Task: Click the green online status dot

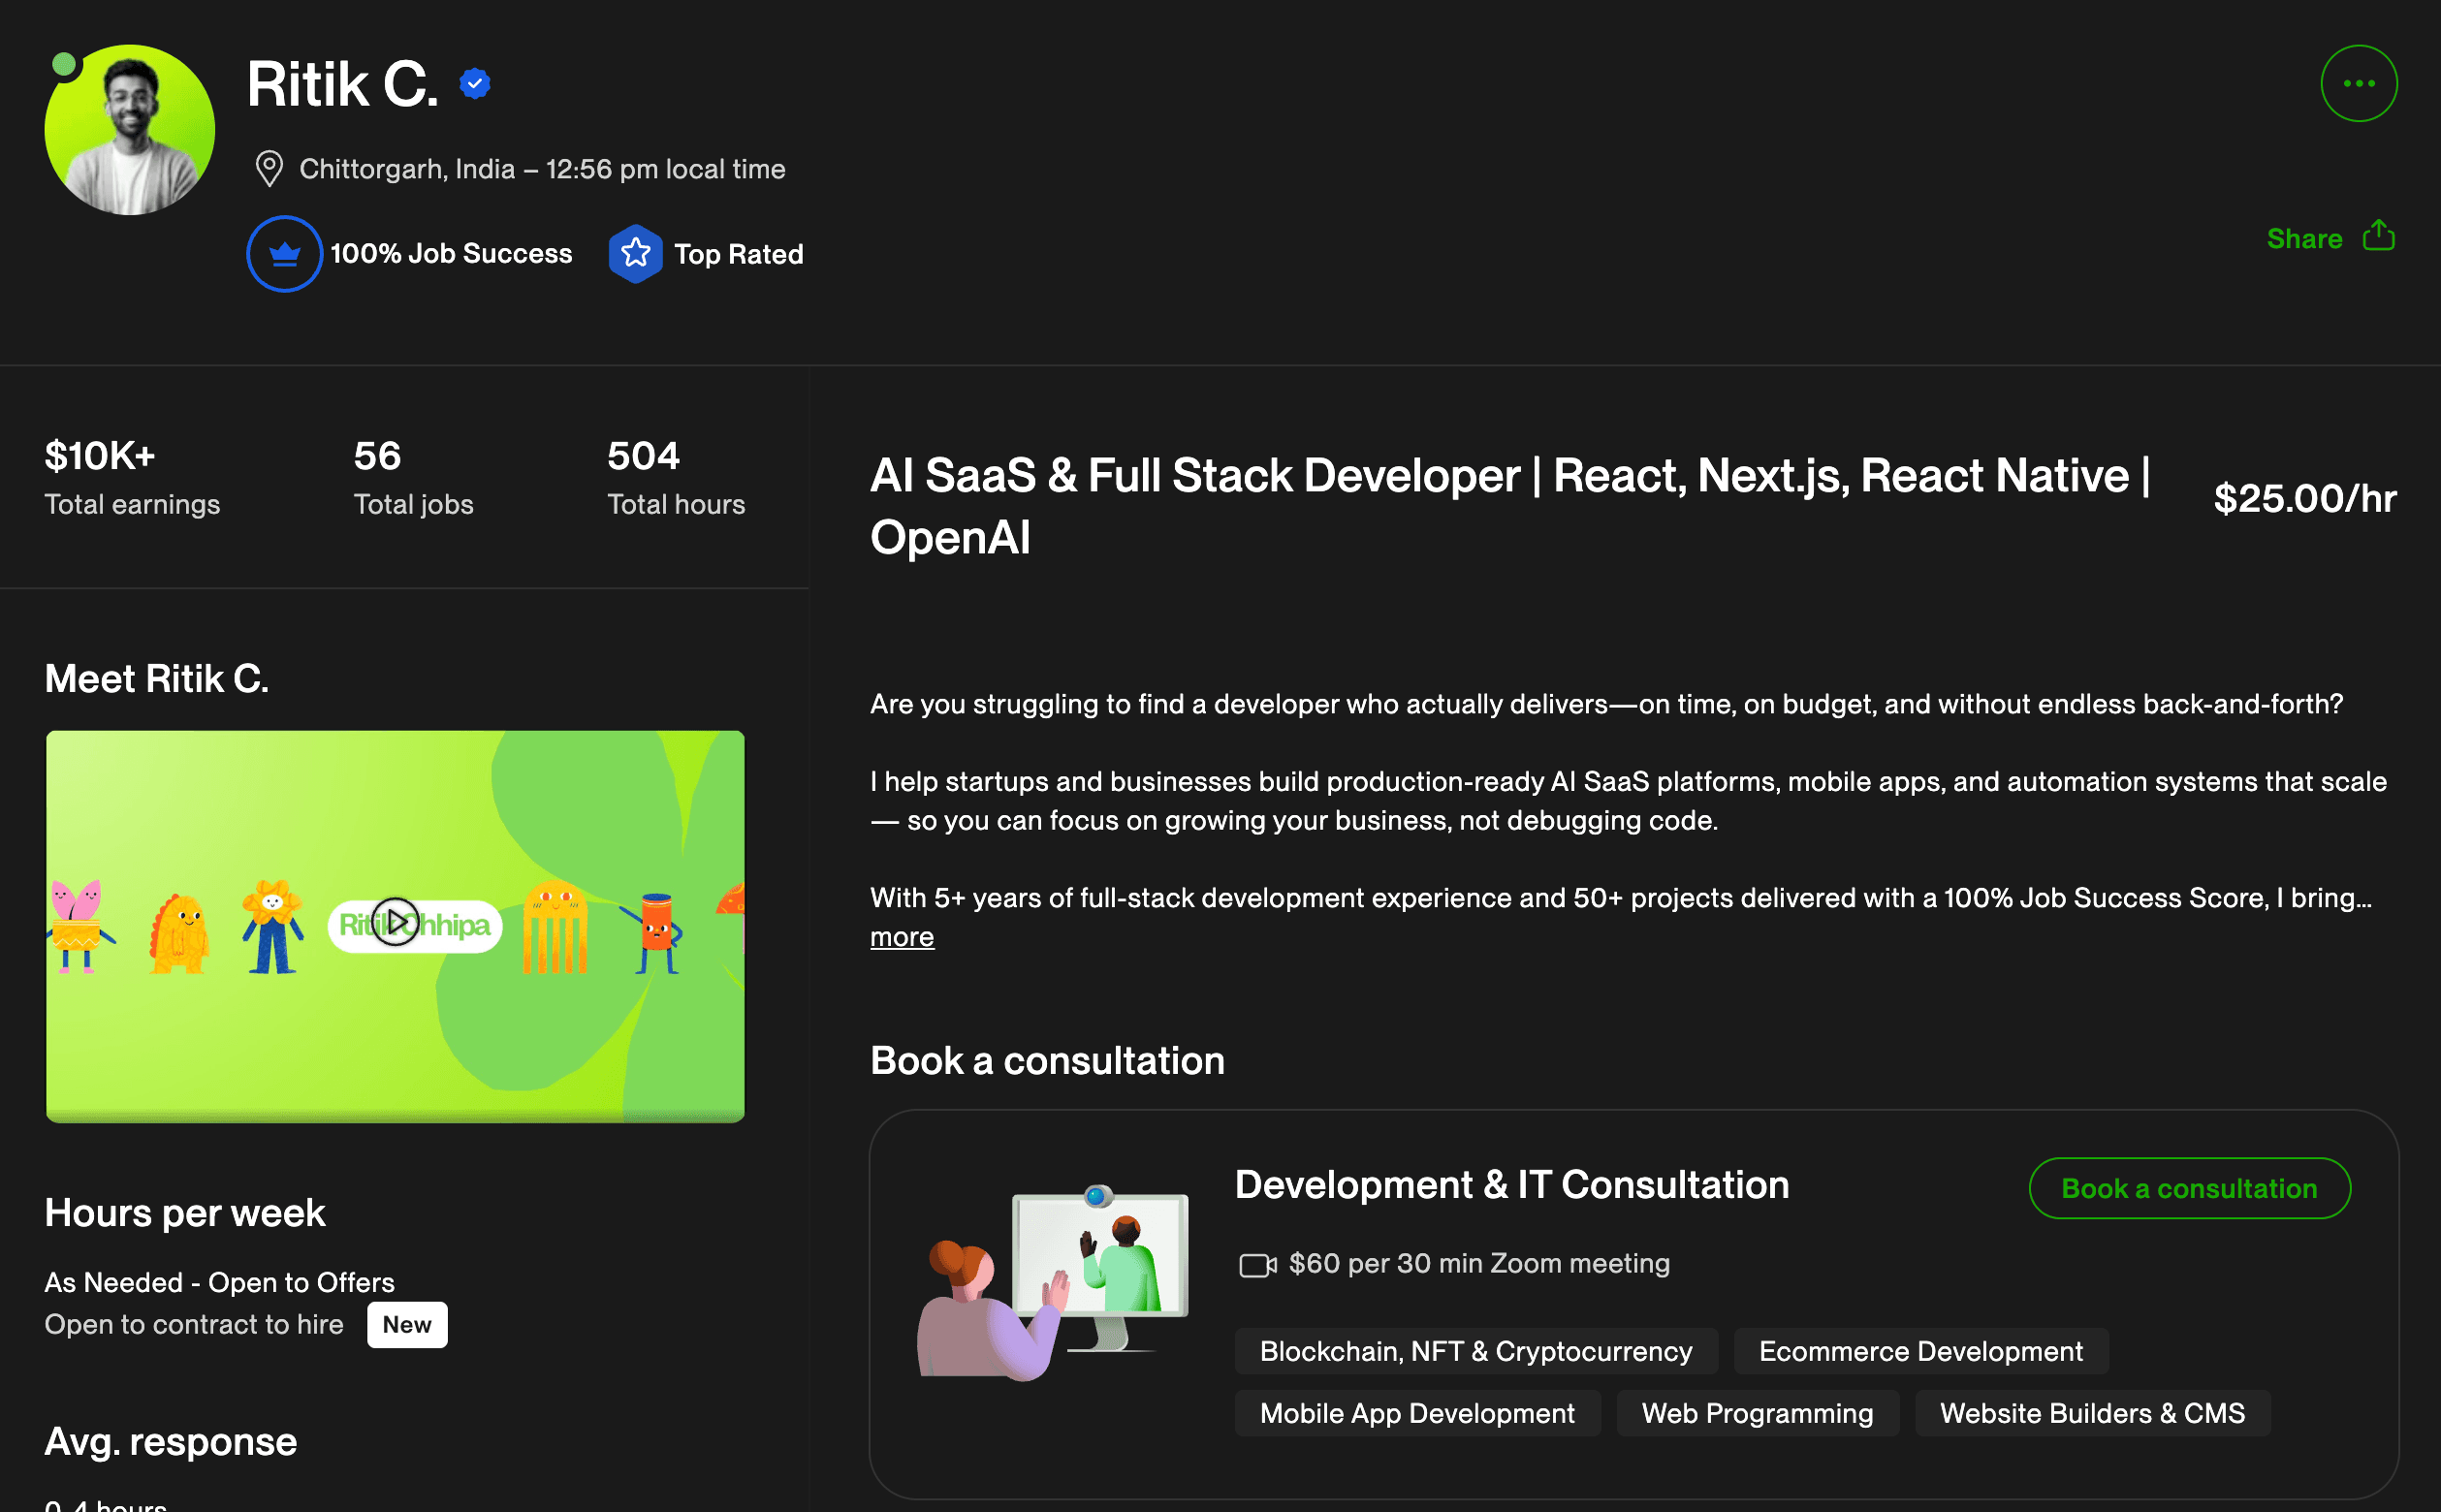Action: coord(64,64)
